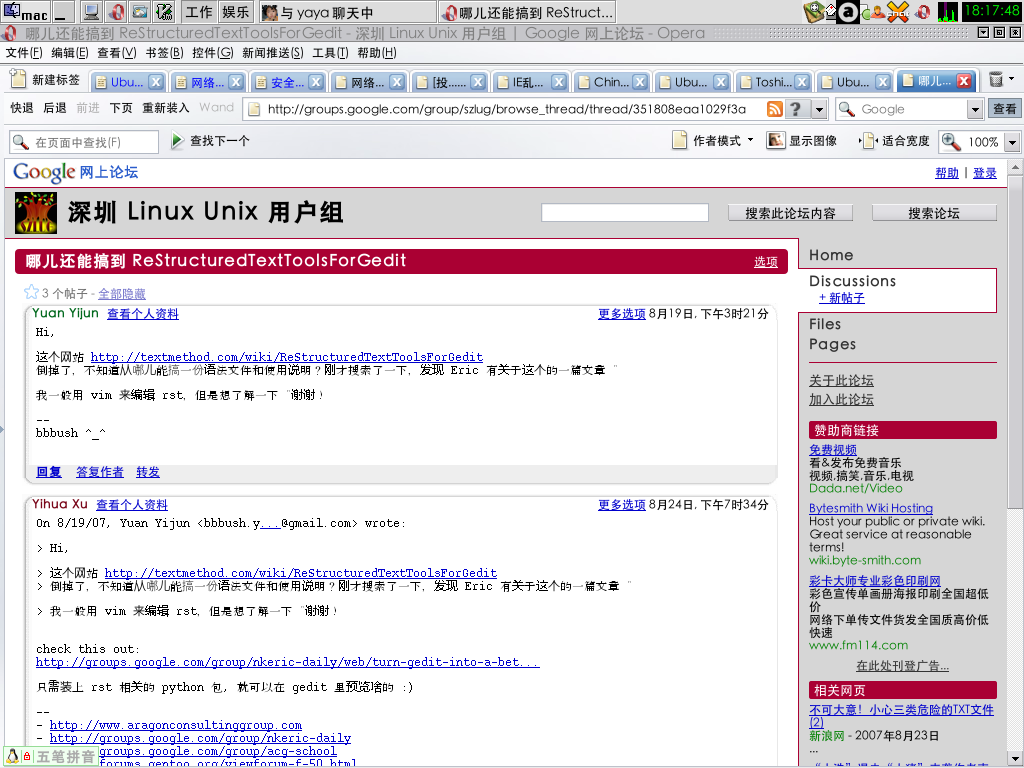Open the Bytesmith Wiki Hosting ad link

pyautogui.click(x=871, y=508)
